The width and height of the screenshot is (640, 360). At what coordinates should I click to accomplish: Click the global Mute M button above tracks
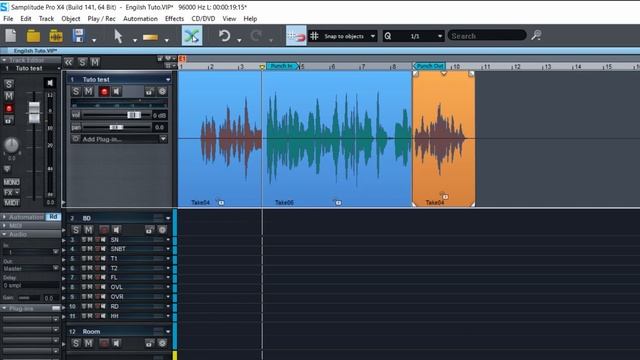pos(95,62)
